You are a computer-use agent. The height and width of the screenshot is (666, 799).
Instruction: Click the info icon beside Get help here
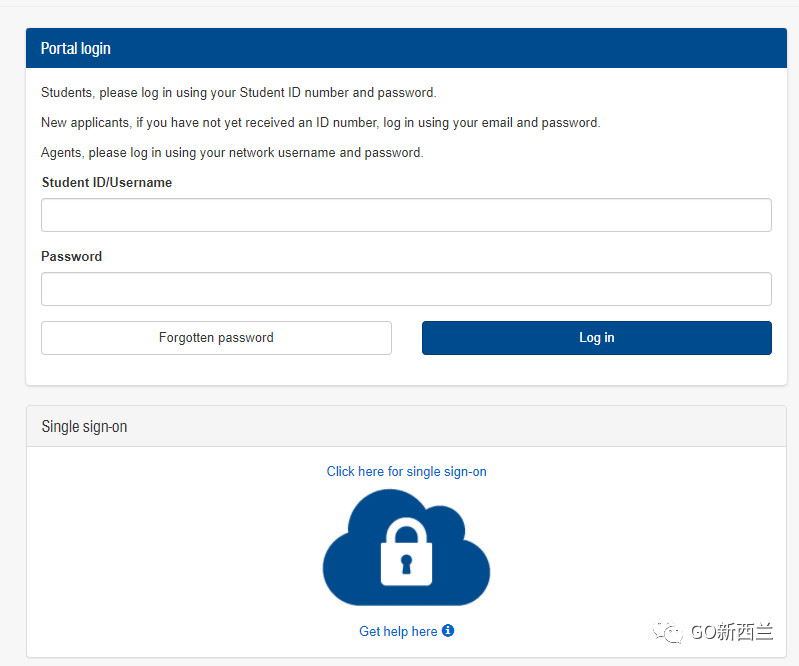click(x=448, y=630)
